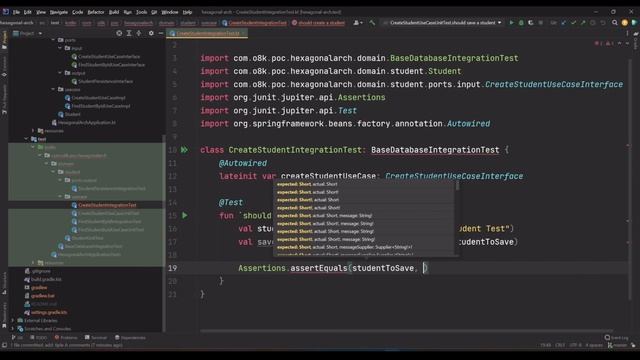Click the Project tool window side button
This screenshot has height=360, width=640.
tap(4, 39)
